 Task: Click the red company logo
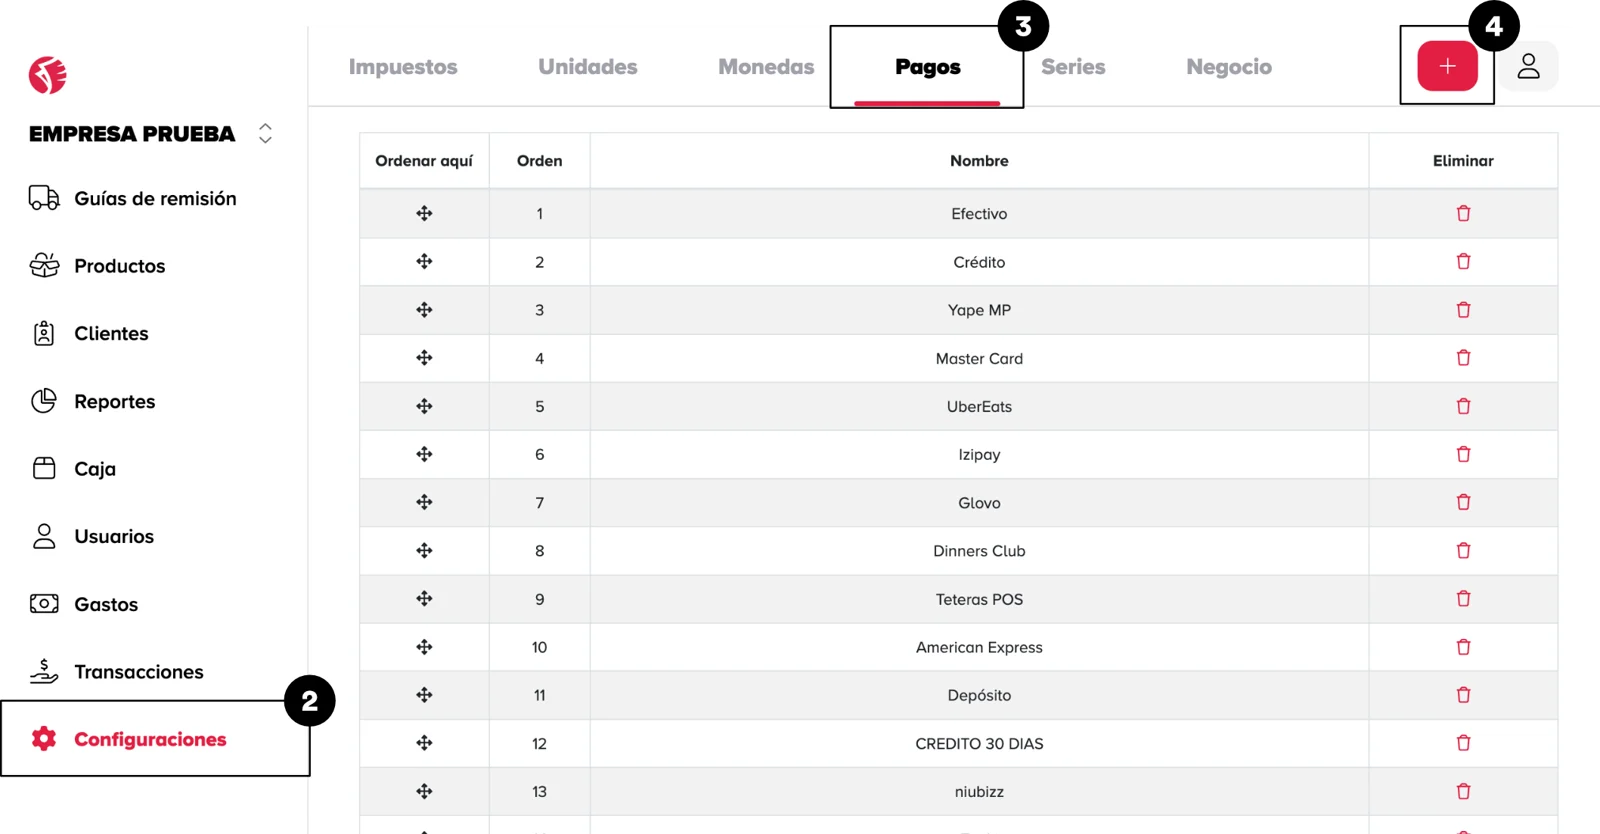coord(47,75)
